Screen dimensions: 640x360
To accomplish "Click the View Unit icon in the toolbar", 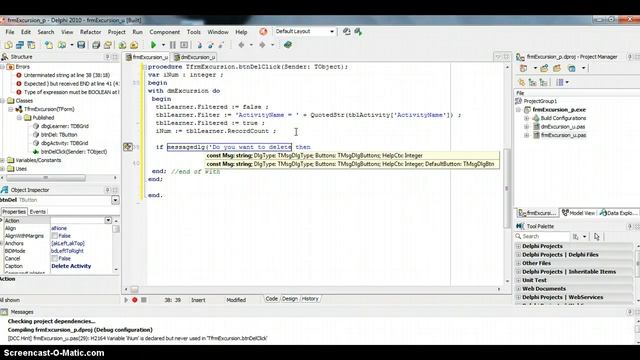I will pyautogui.click(x=20, y=45).
